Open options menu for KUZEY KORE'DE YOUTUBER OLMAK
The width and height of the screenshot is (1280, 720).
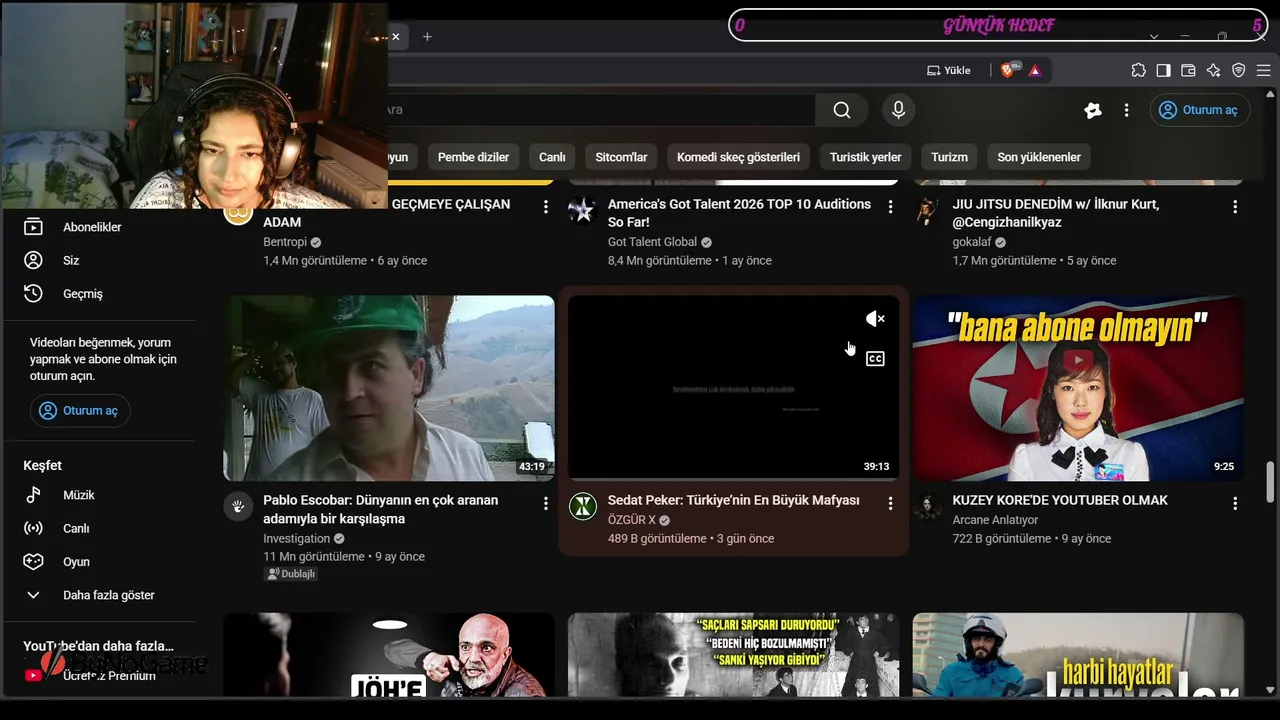[x=1235, y=504]
